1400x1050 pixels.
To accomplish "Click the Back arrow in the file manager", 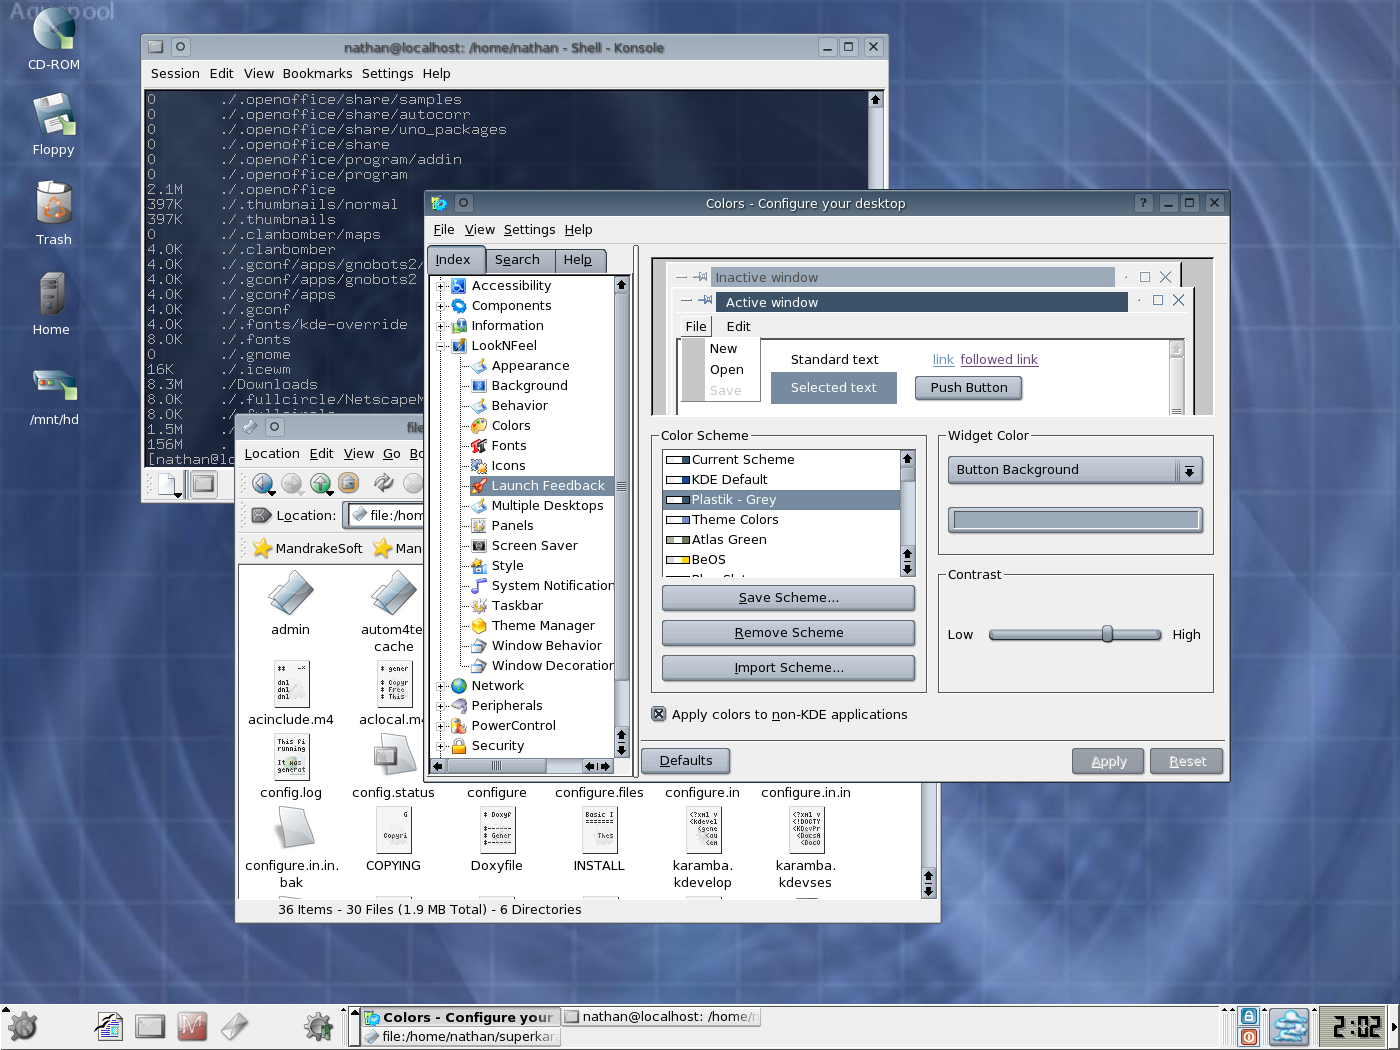I will click(263, 484).
